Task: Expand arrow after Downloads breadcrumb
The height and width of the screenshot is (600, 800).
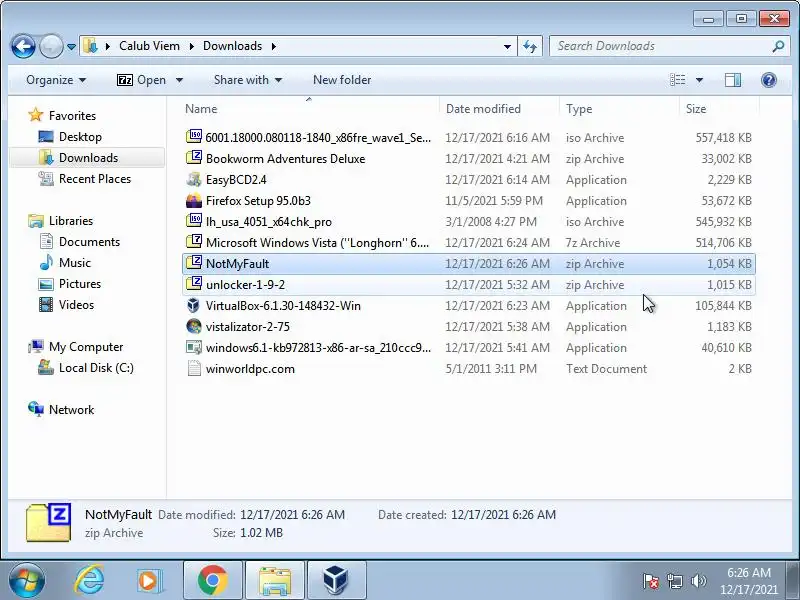Action: click(274, 46)
